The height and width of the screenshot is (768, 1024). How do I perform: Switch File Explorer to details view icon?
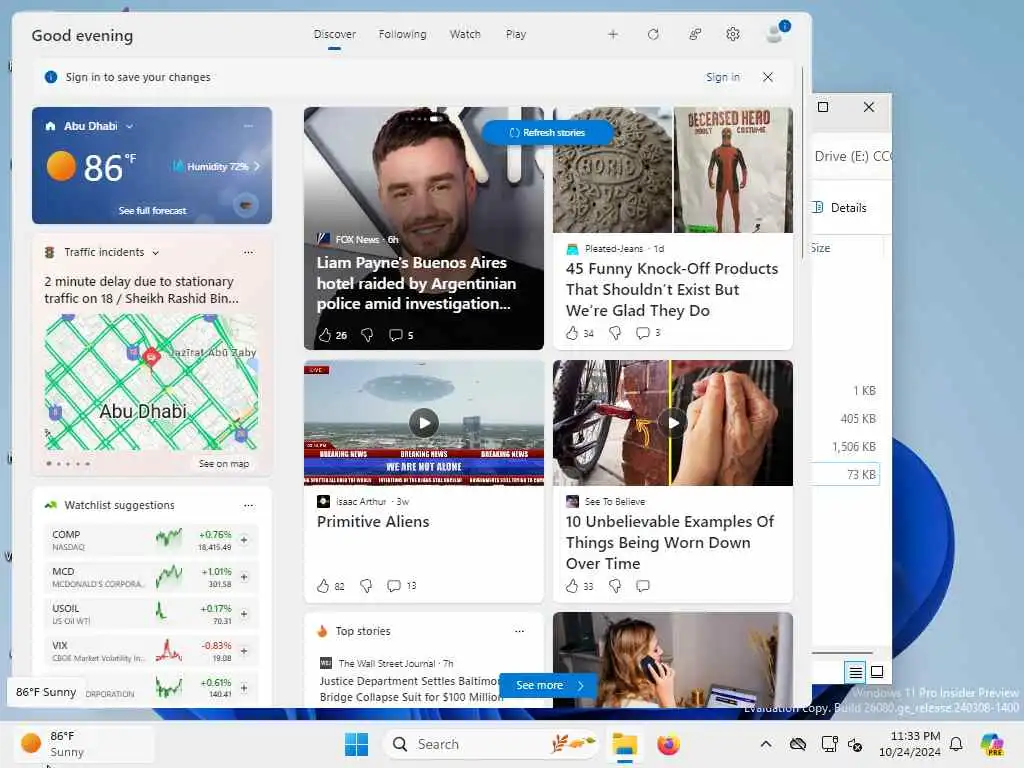coord(856,672)
